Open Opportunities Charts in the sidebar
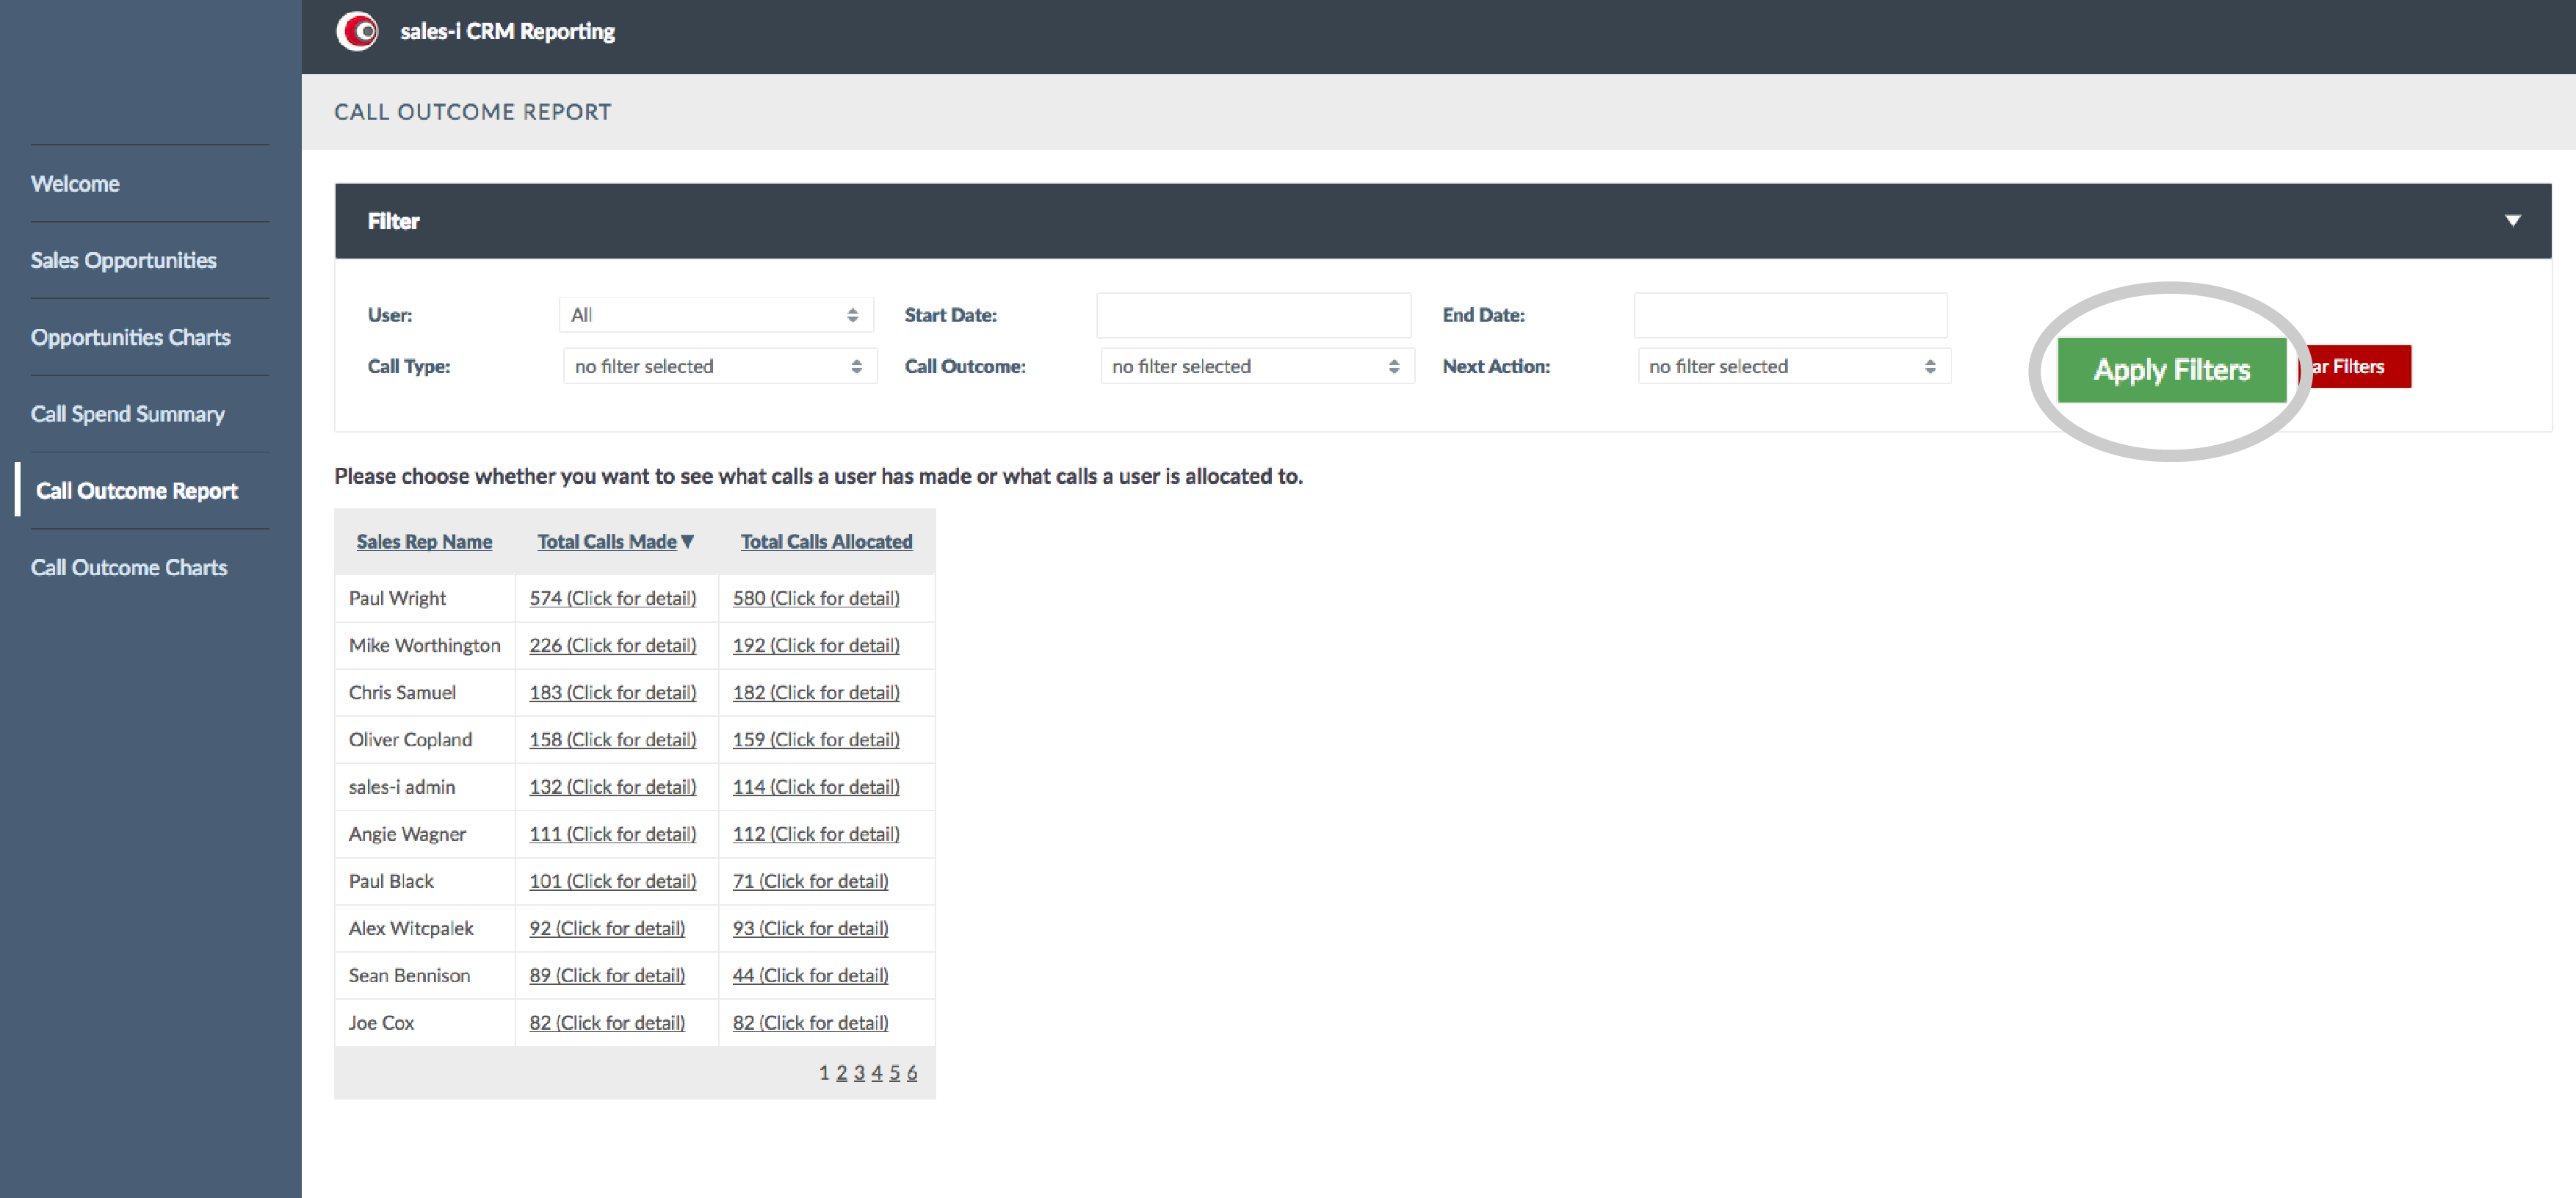Screen dimensions: 2576x1198 [130, 338]
